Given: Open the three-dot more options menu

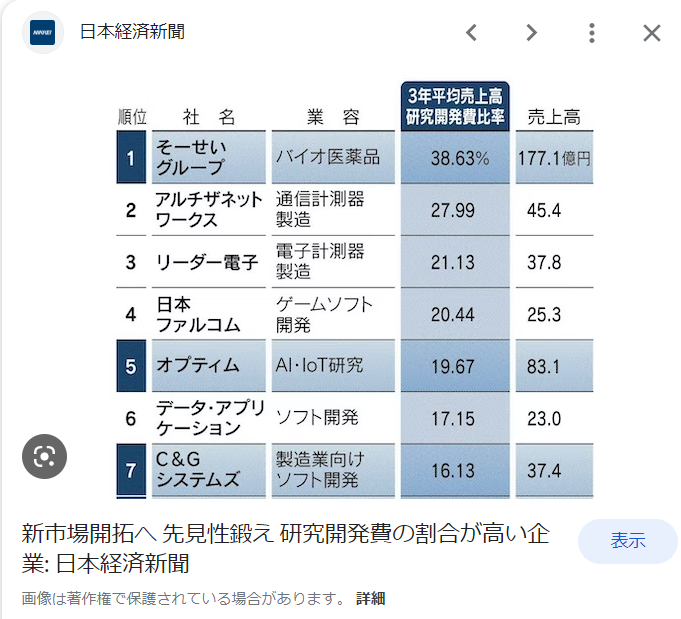Looking at the screenshot, I should click(592, 33).
